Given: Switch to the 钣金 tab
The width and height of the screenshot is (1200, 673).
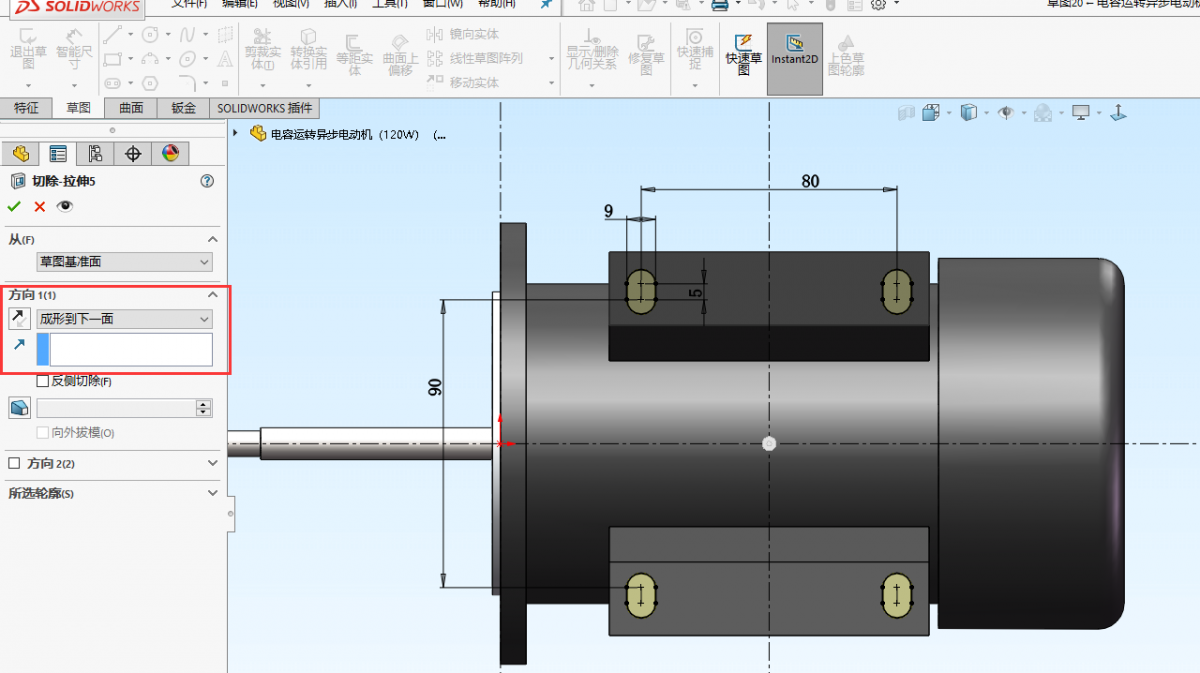Looking at the screenshot, I should pos(183,108).
